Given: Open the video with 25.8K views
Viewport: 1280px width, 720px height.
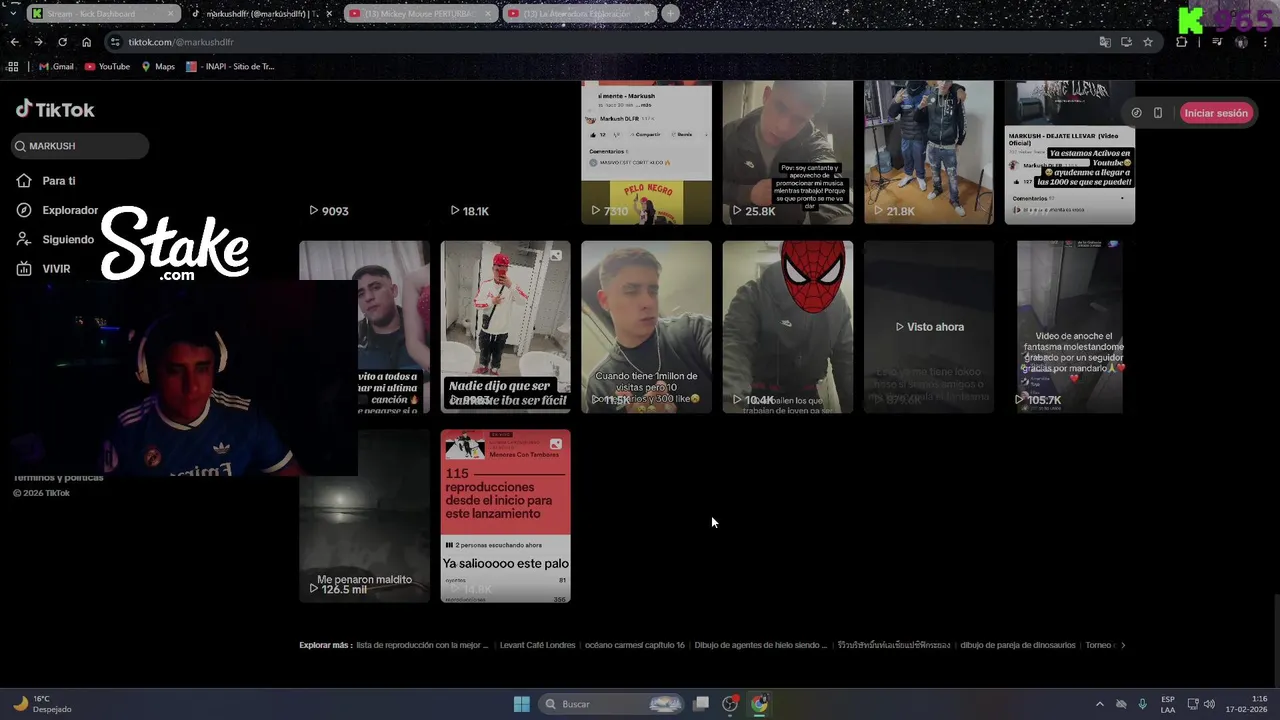Looking at the screenshot, I should coord(788,153).
